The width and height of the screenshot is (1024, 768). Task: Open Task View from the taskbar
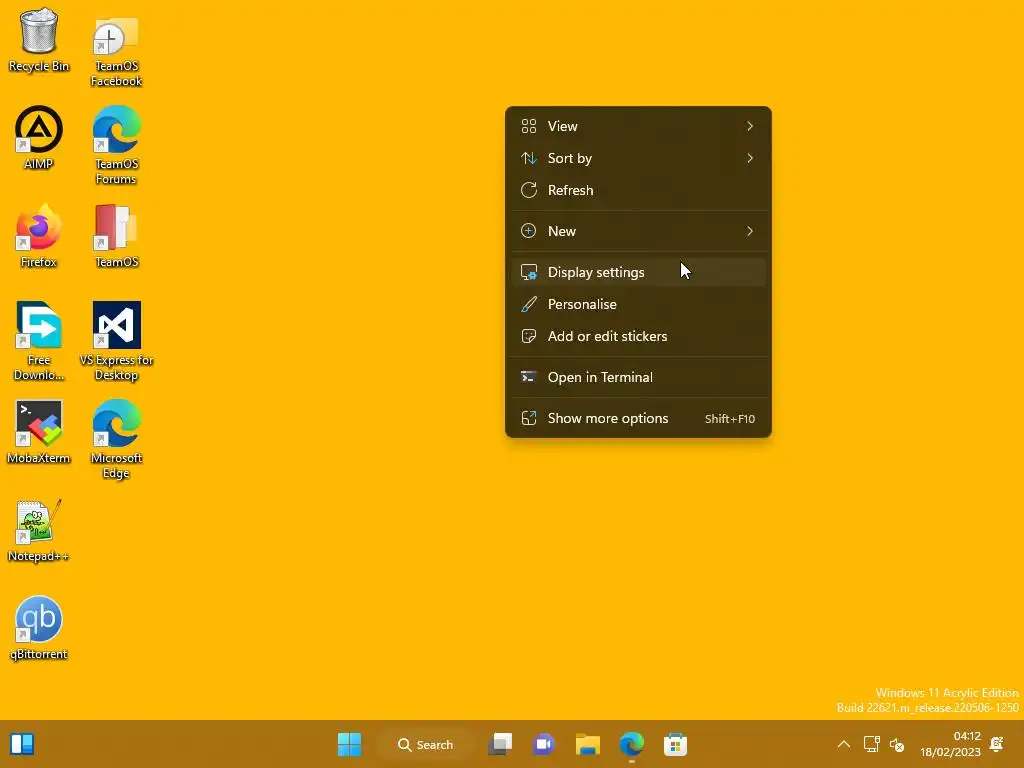tap(501, 744)
